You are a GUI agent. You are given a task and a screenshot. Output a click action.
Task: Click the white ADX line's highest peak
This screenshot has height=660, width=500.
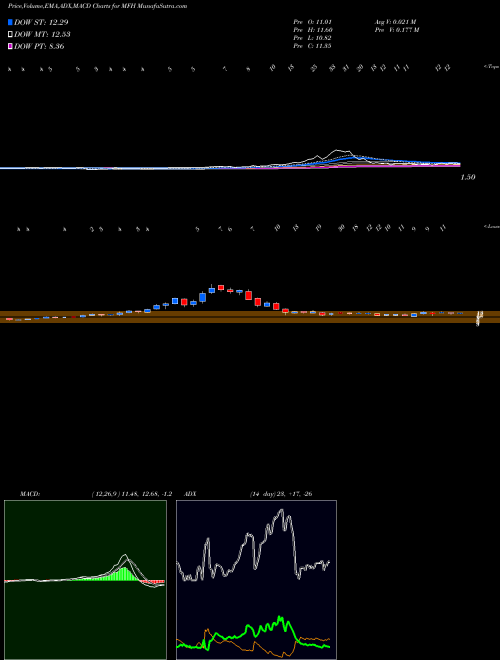281,511
